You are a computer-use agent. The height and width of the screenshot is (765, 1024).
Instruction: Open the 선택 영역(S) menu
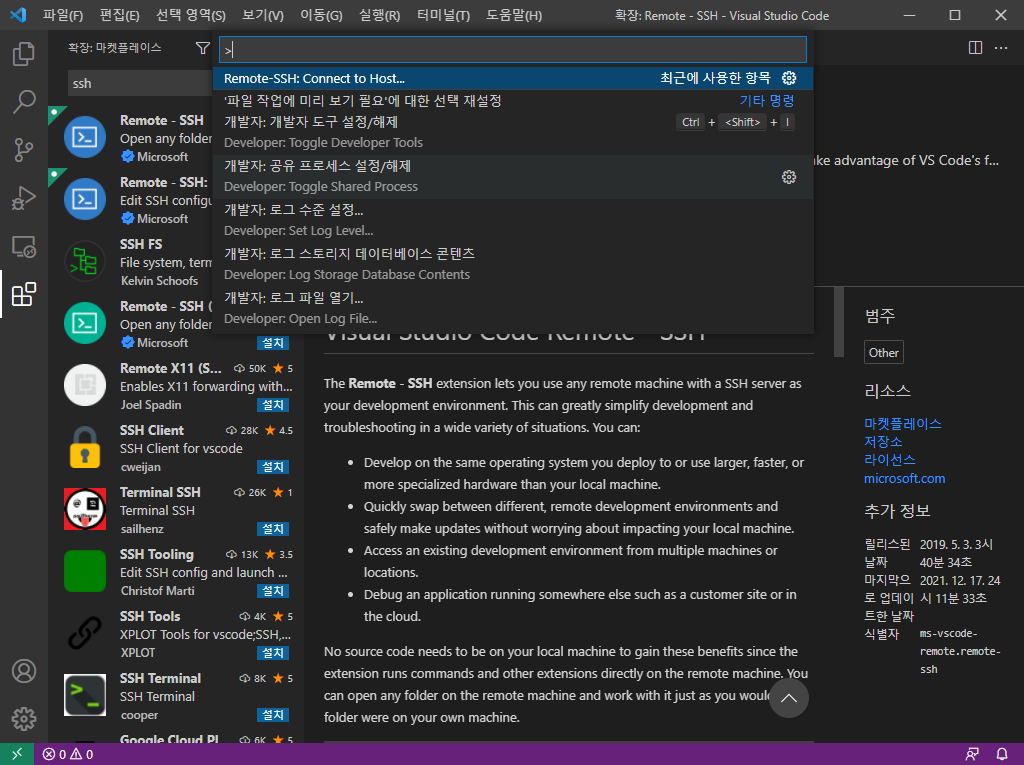tap(191, 15)
